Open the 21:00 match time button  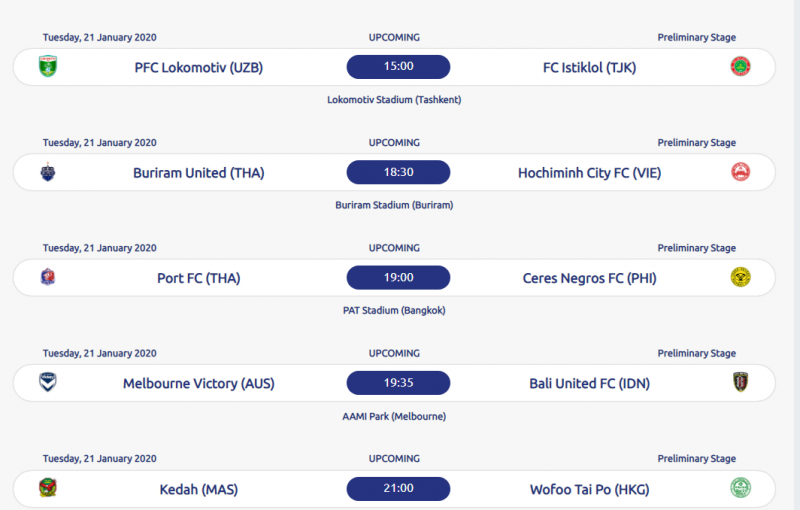pos(398,489)
